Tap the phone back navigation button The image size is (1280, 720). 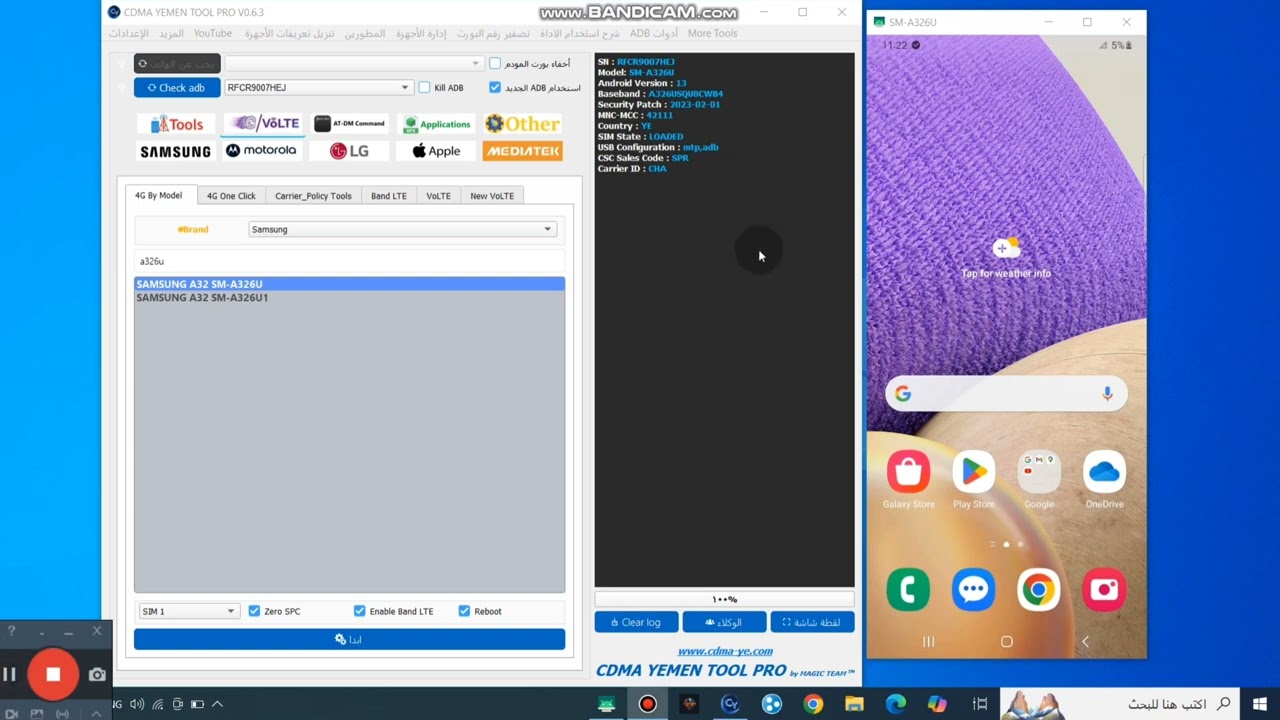(x=1085, y=641)
